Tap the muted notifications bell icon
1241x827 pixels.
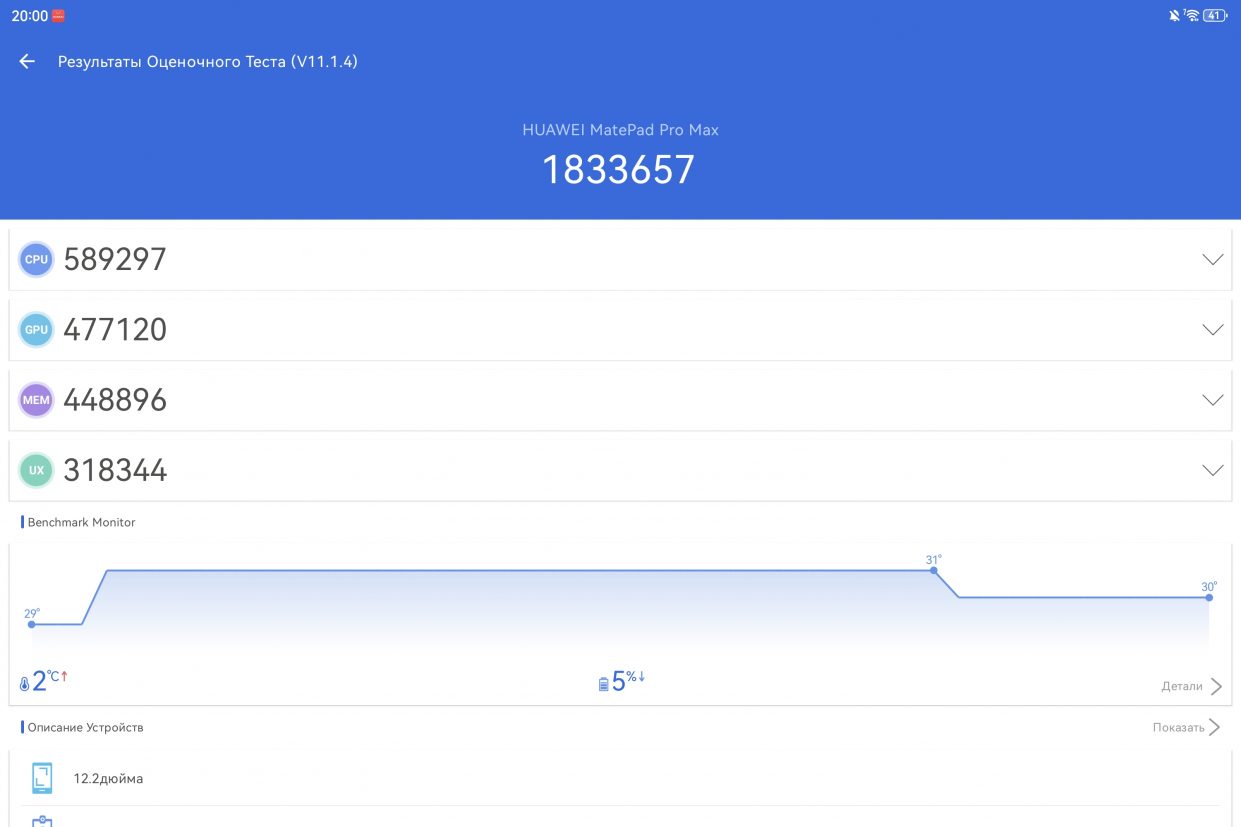(1174, 16)
